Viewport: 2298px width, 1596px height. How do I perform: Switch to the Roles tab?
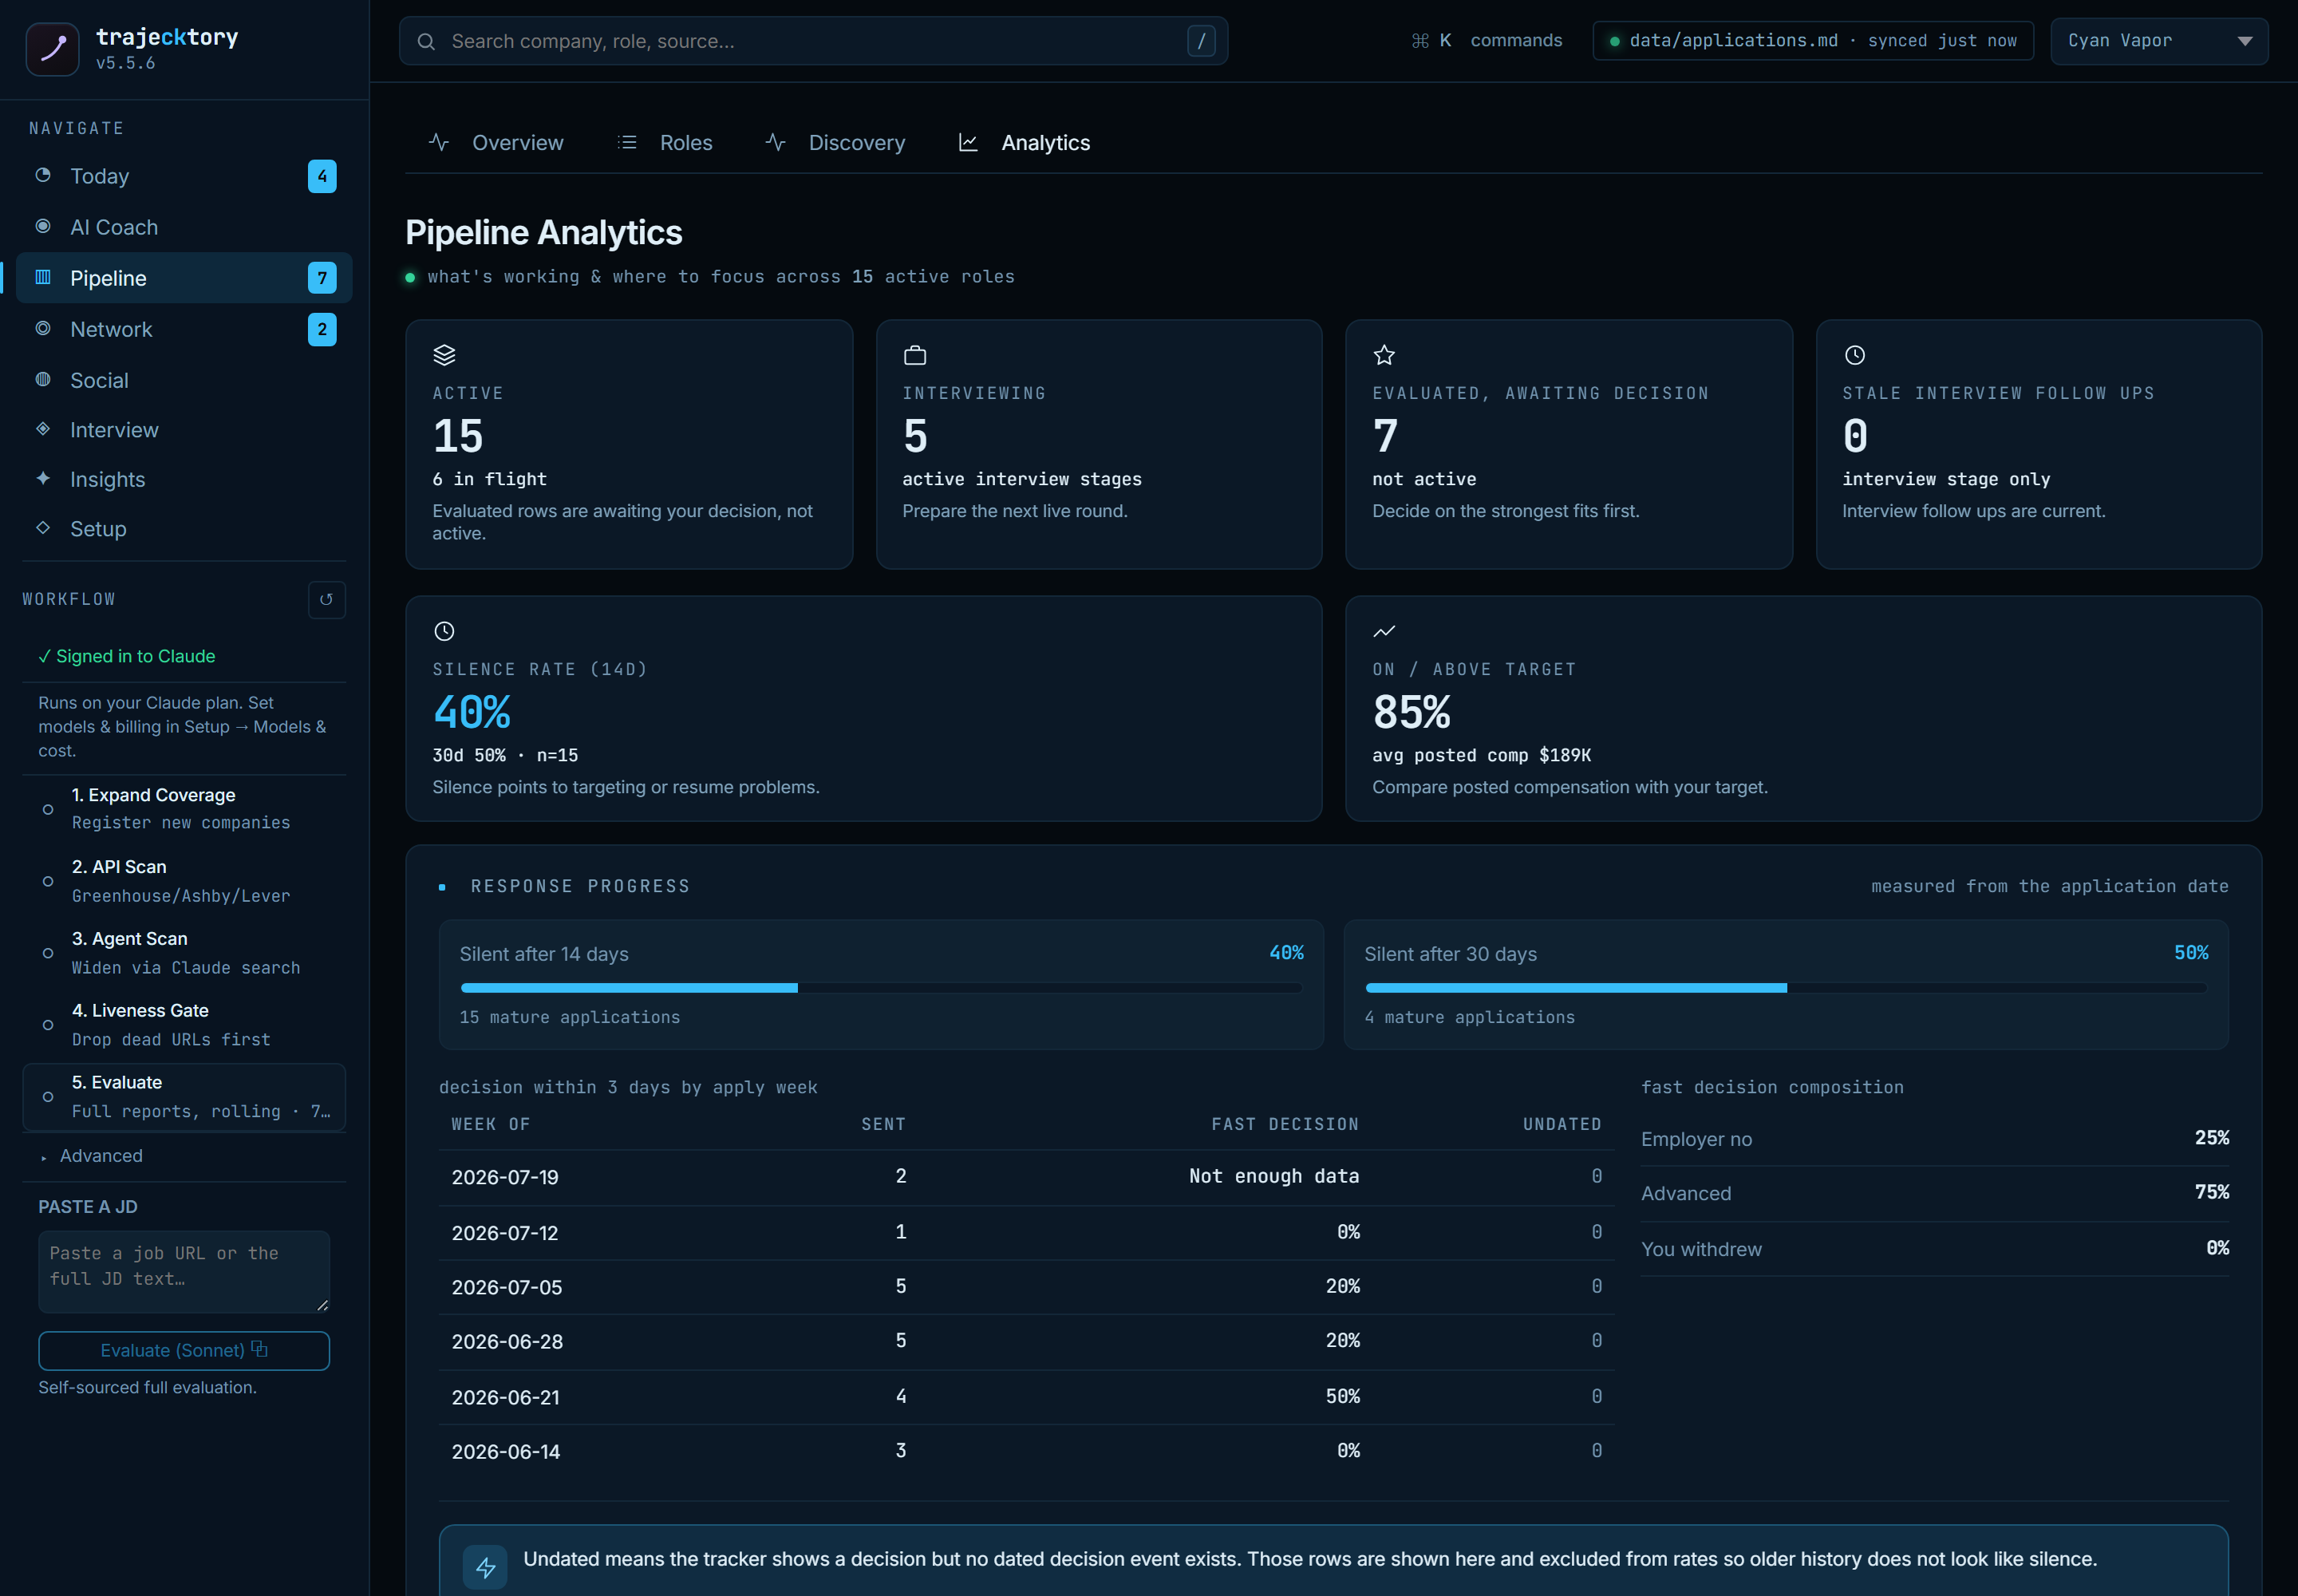(665, 143)
